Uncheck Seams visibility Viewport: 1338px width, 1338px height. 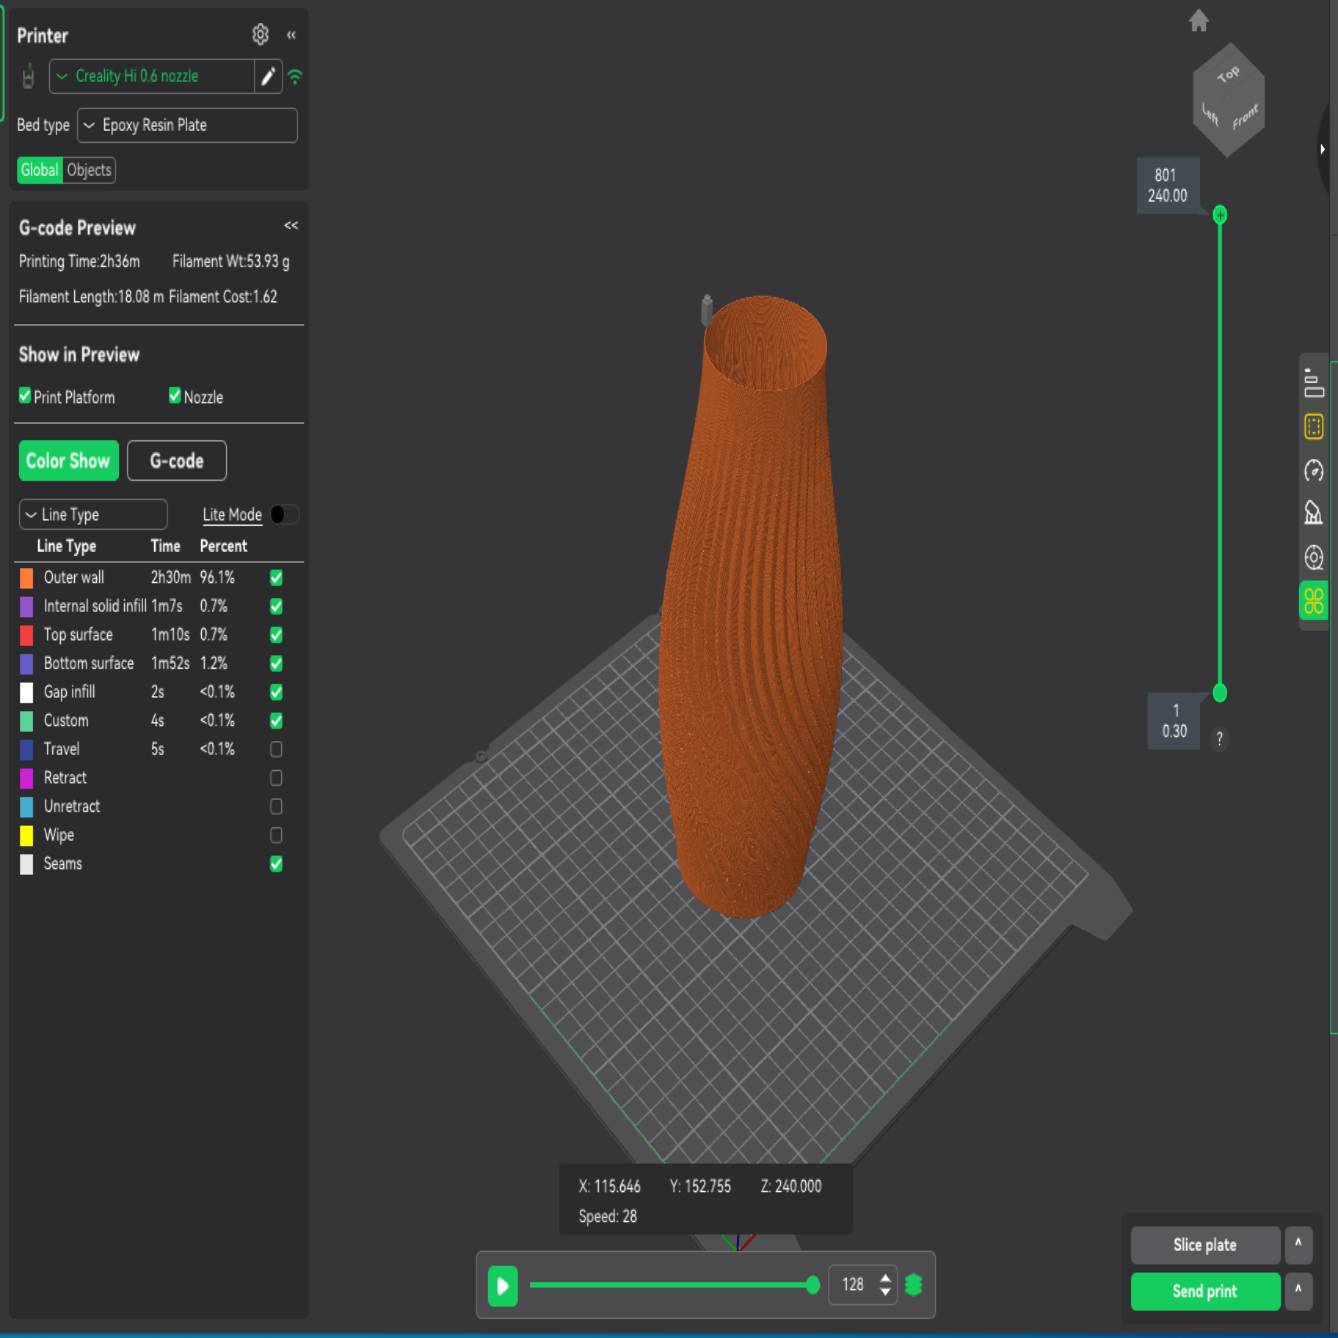pos(276,864)
